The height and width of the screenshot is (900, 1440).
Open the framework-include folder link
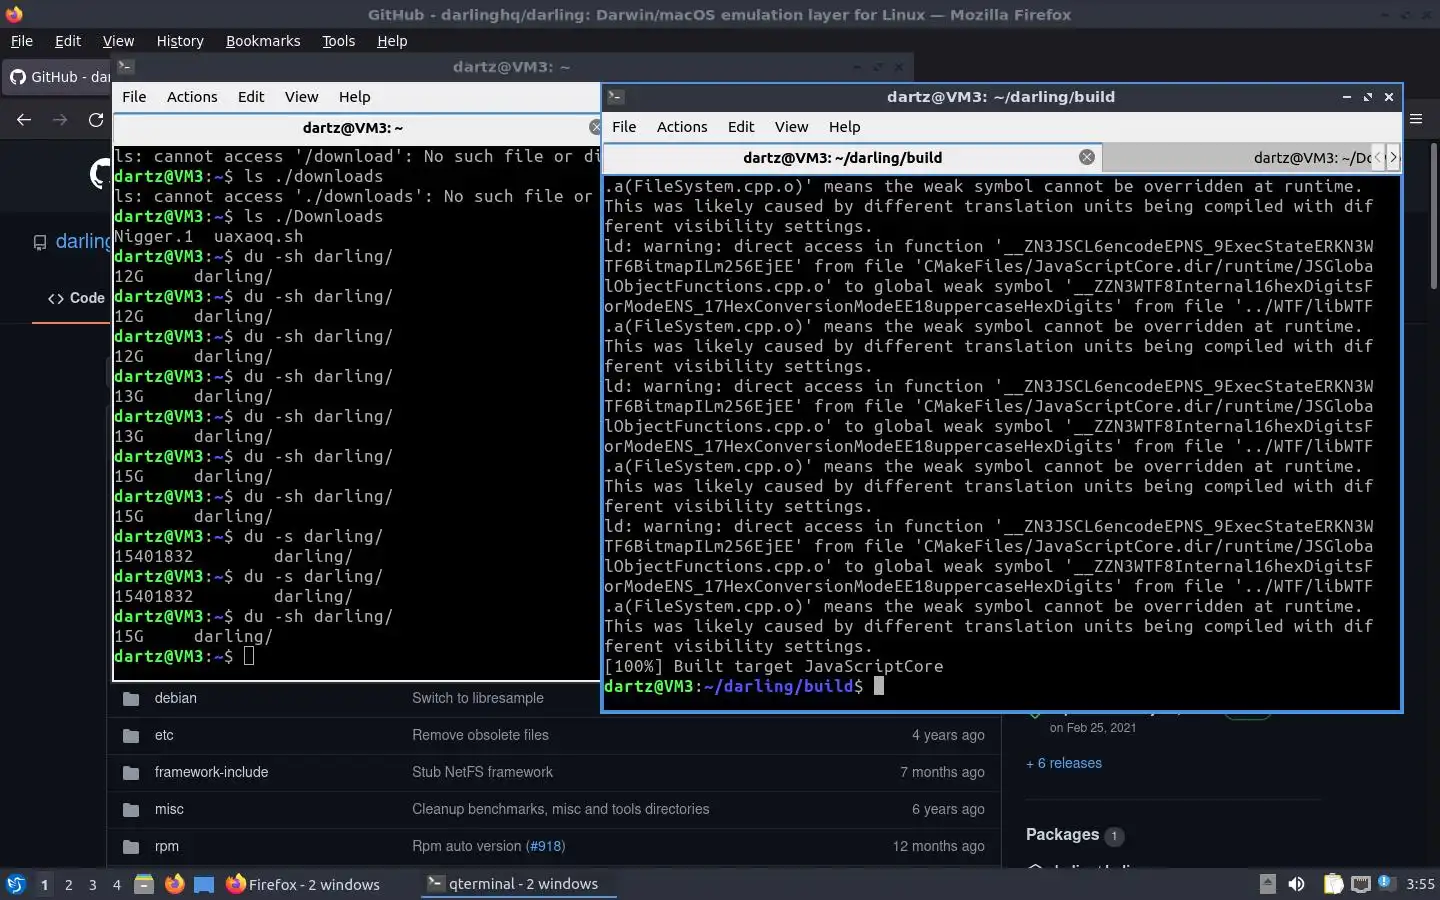tap(211, 772)
